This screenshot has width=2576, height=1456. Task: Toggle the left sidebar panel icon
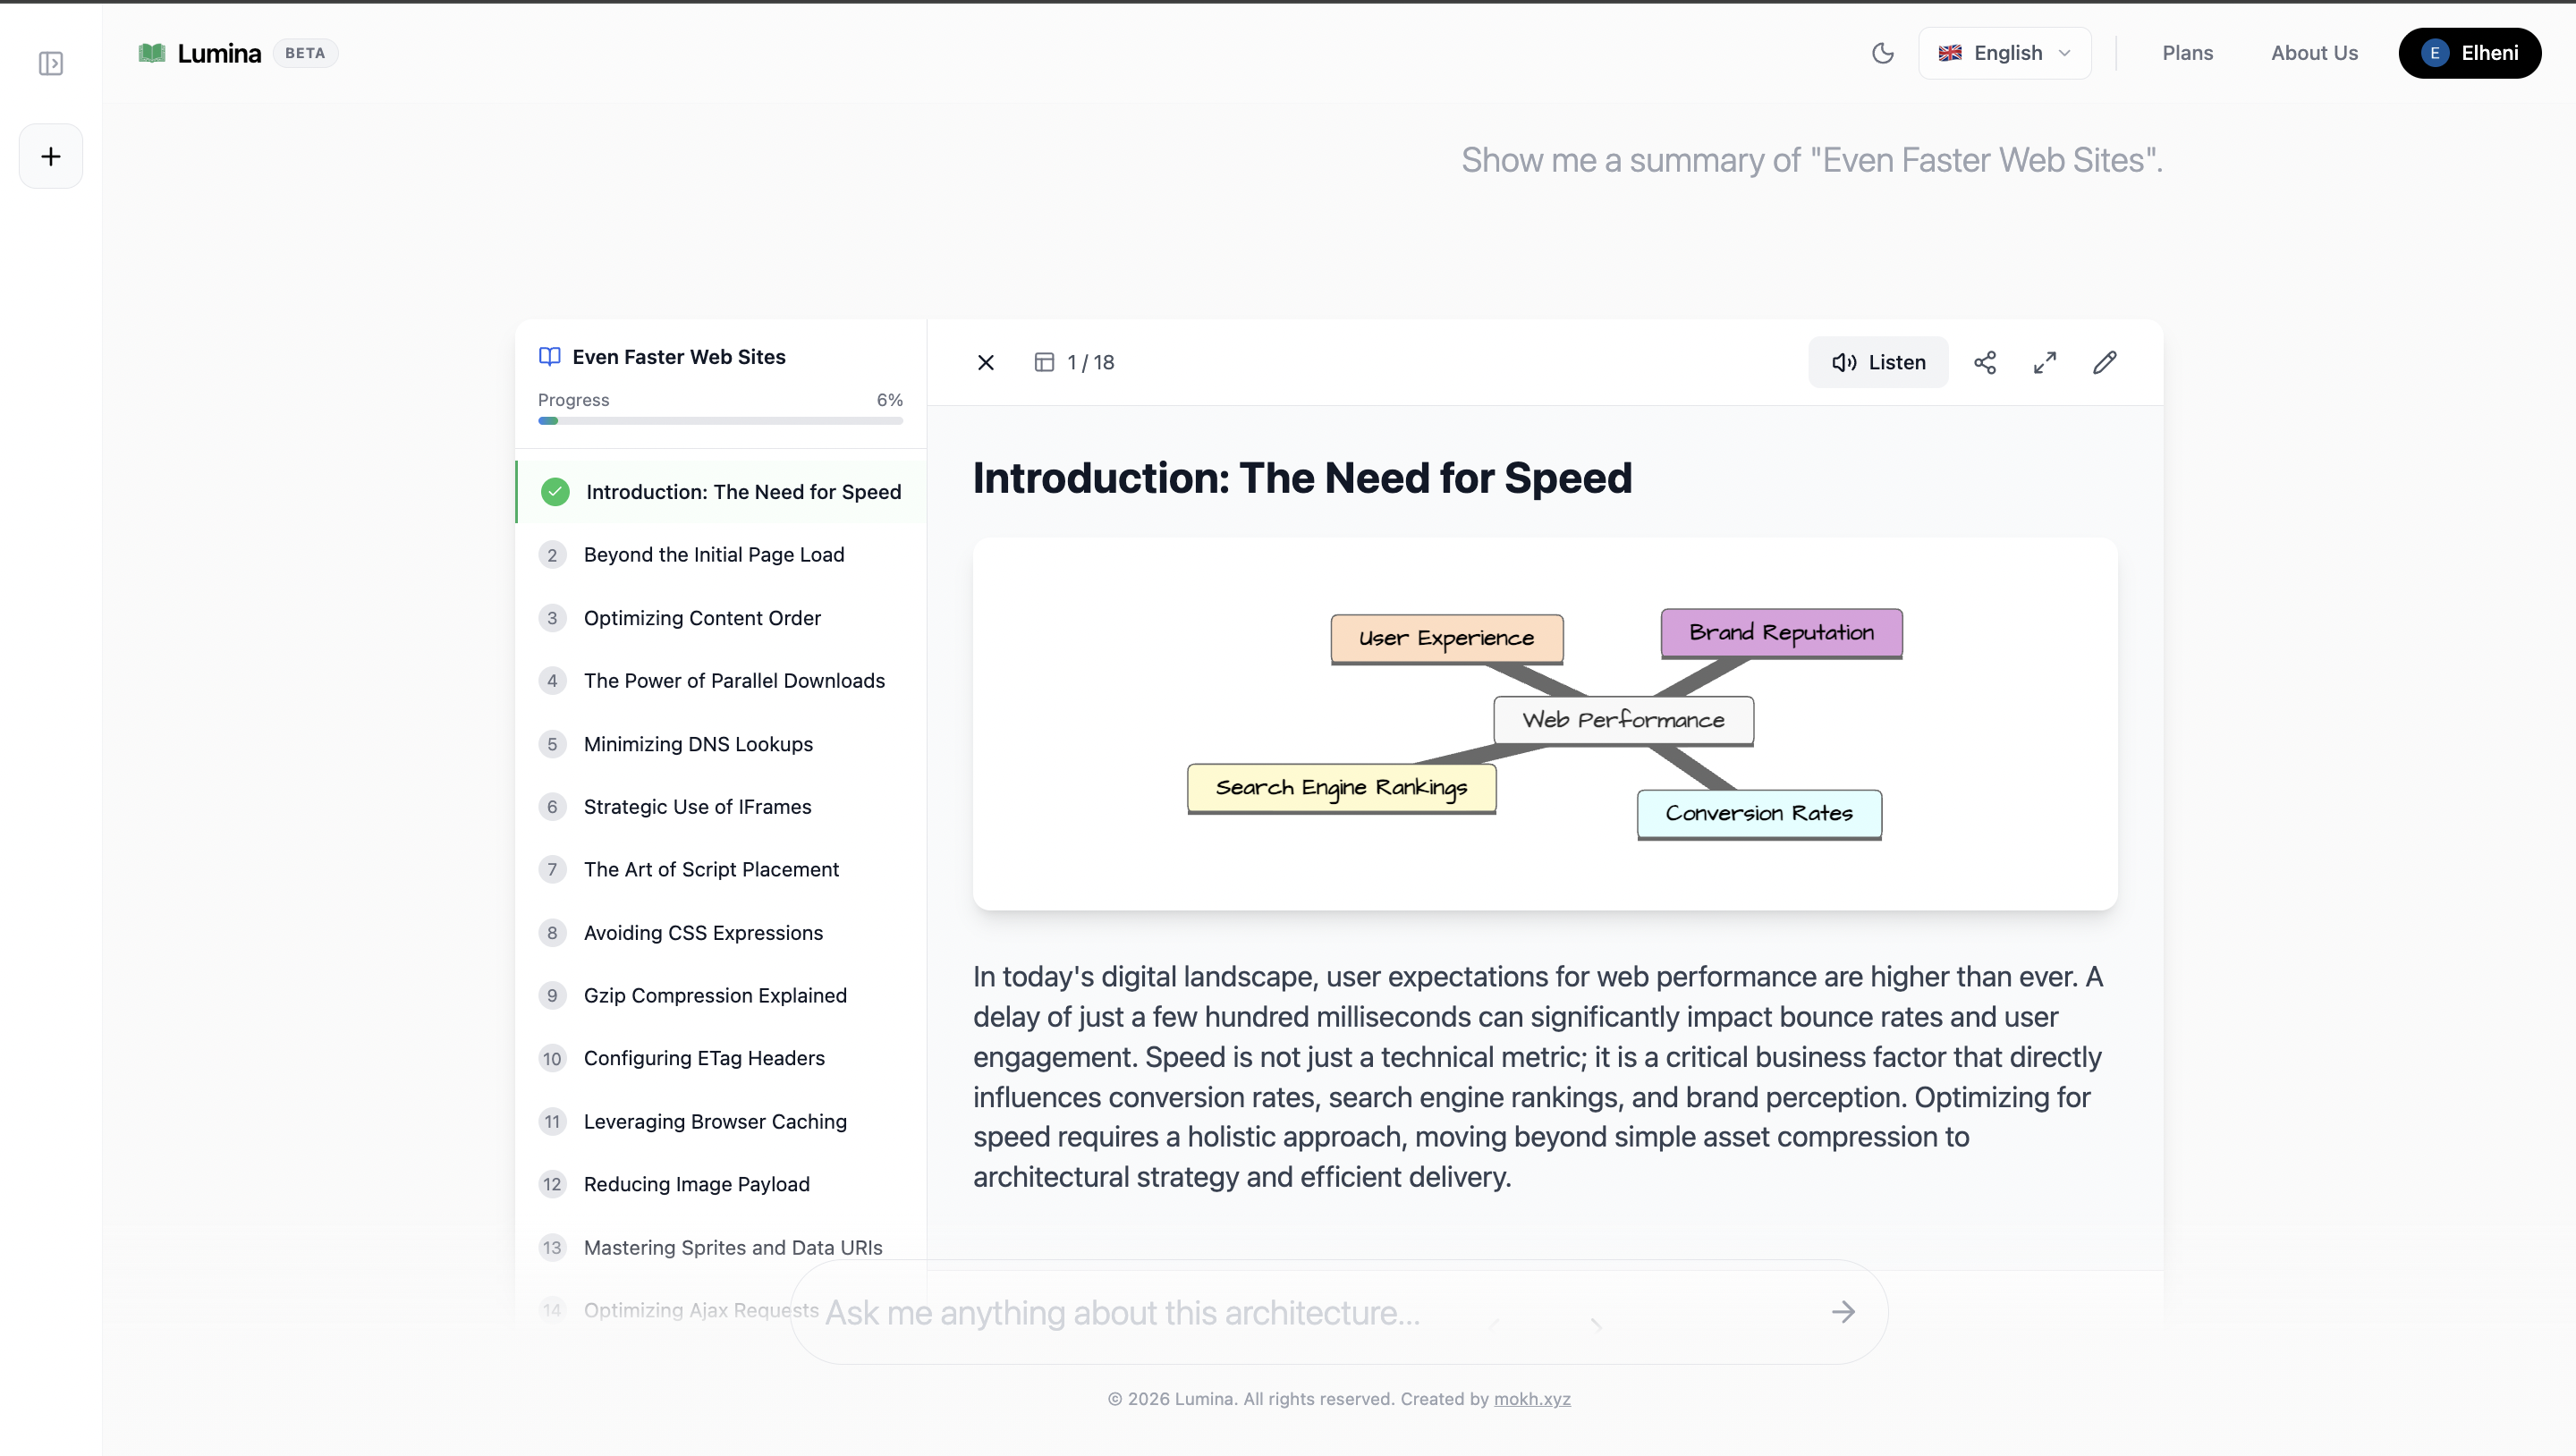(51, 64)
